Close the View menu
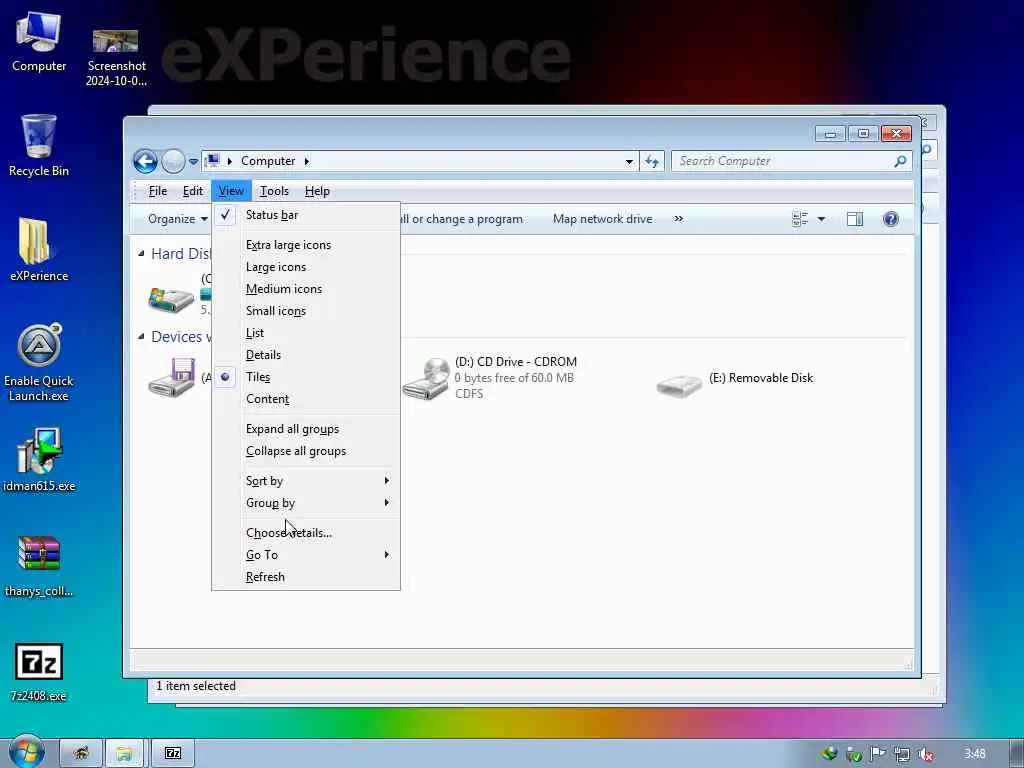The width and height of the screenshot is (1024, 768). pyautogui.click(x=231, y=191)
